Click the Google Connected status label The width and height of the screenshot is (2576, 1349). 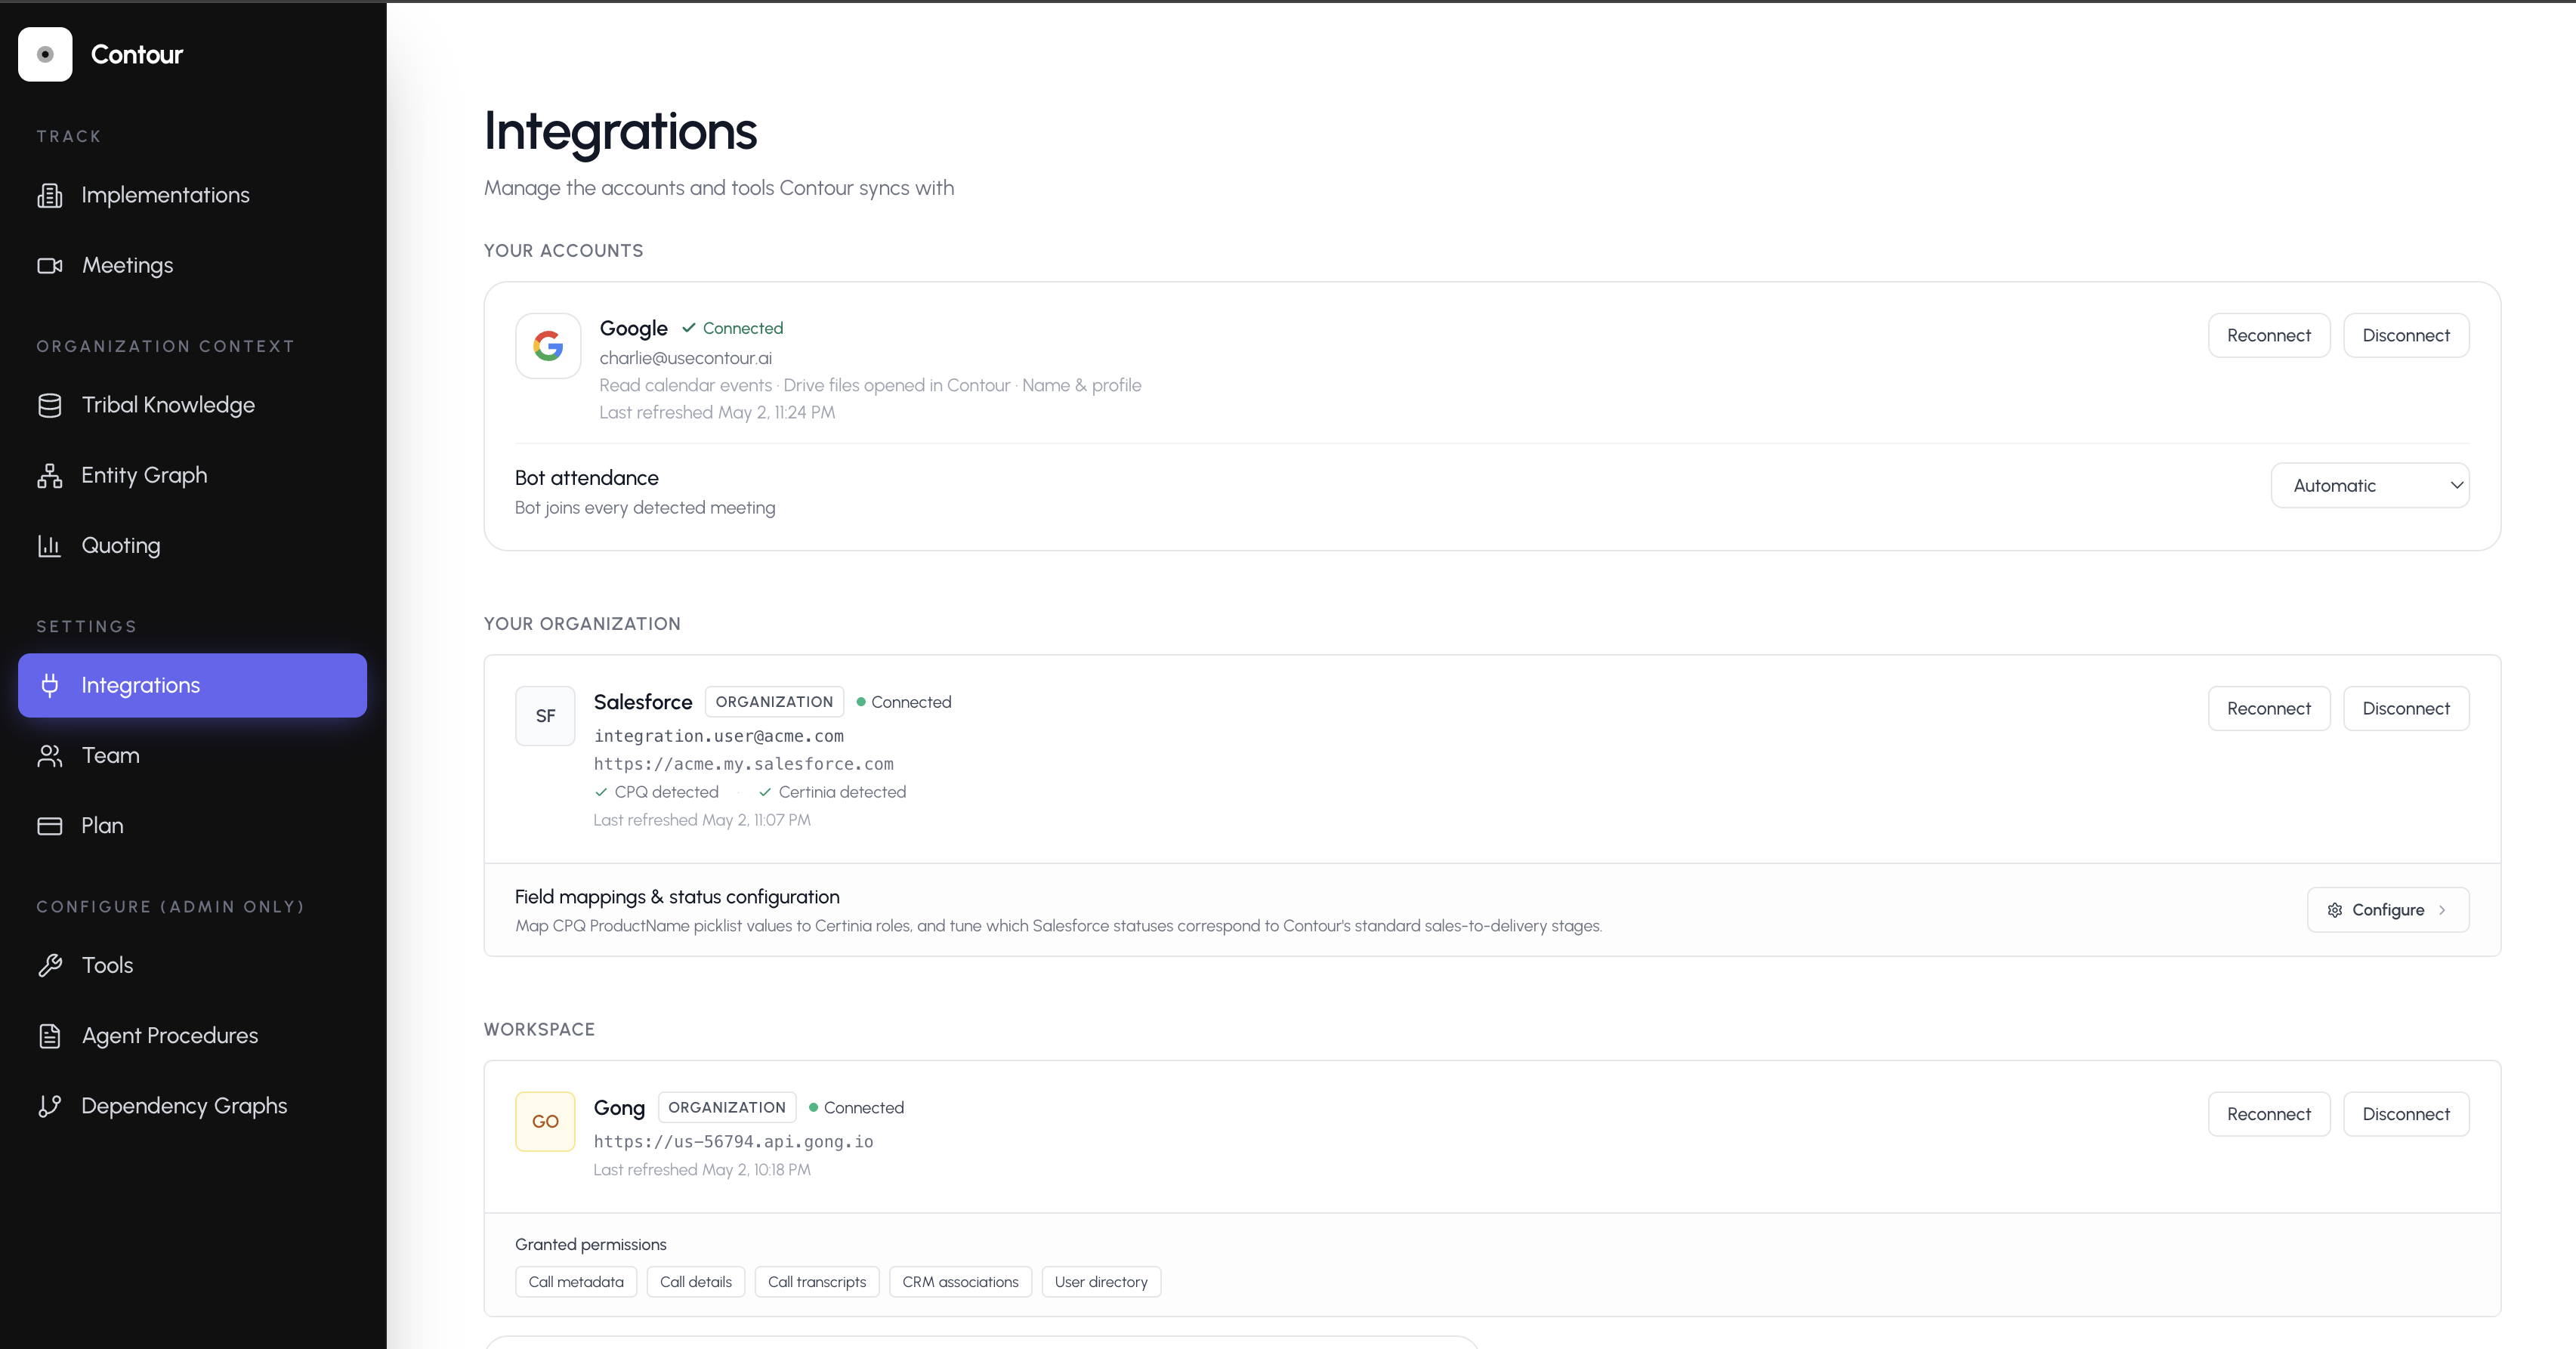point(733,328)
